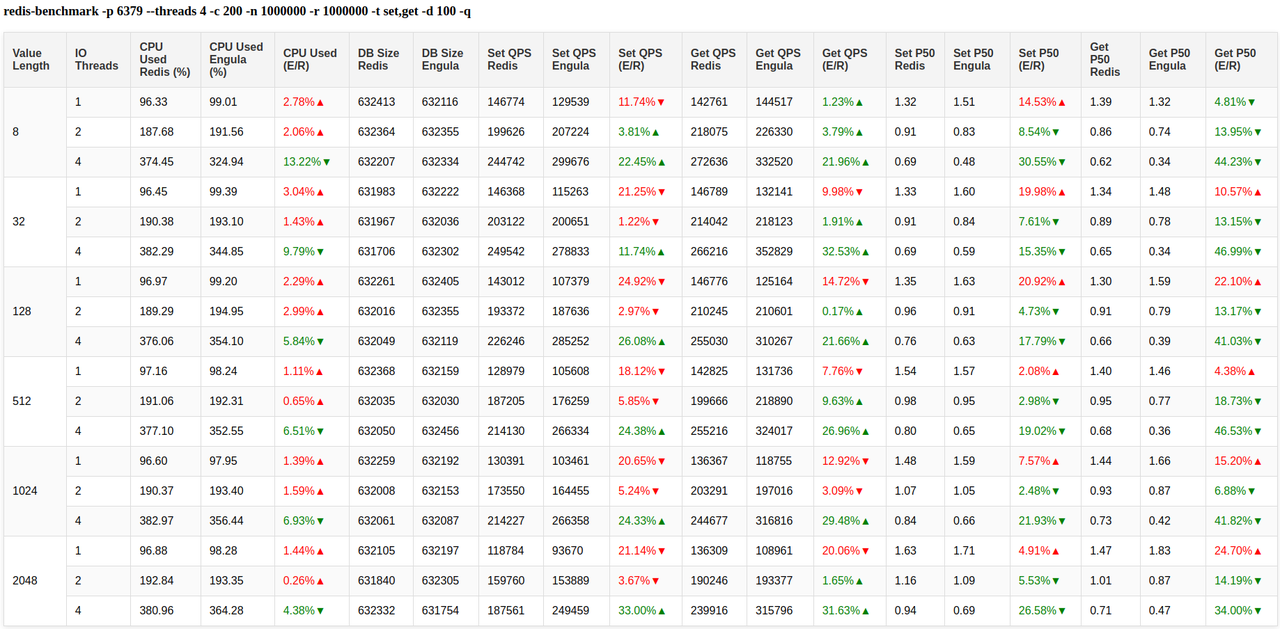Select the Value Length 512 row group cell
The width and height of the screenshot is (1280, 629).
[x=22, y=402]
